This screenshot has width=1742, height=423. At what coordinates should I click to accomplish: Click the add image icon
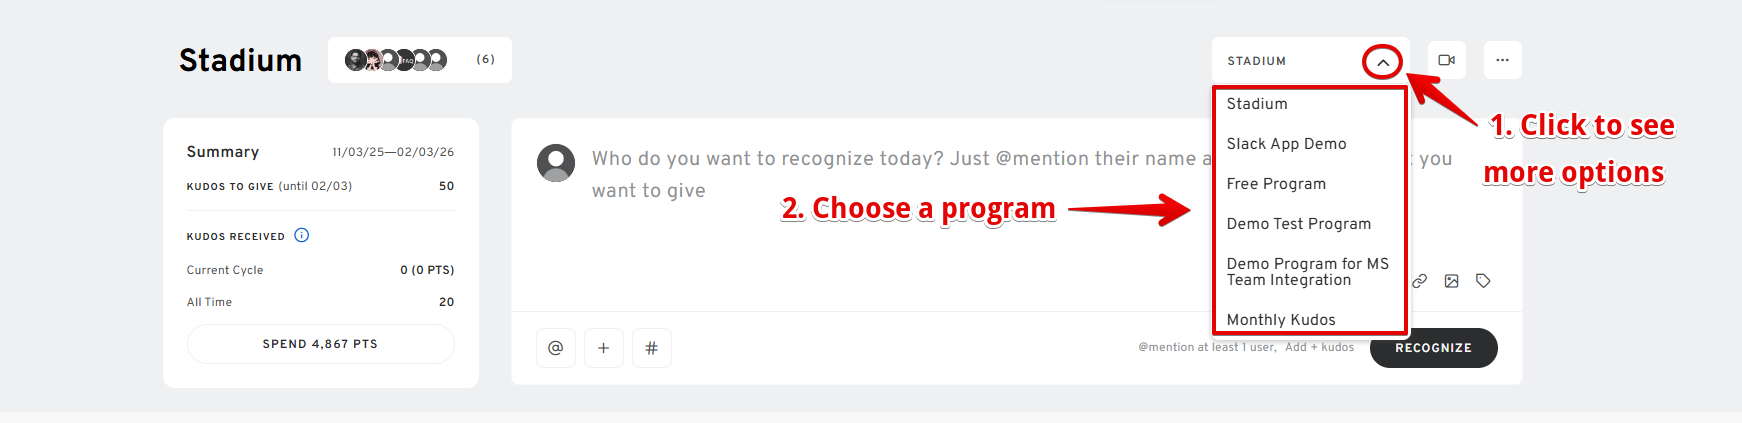point(1452,281)
